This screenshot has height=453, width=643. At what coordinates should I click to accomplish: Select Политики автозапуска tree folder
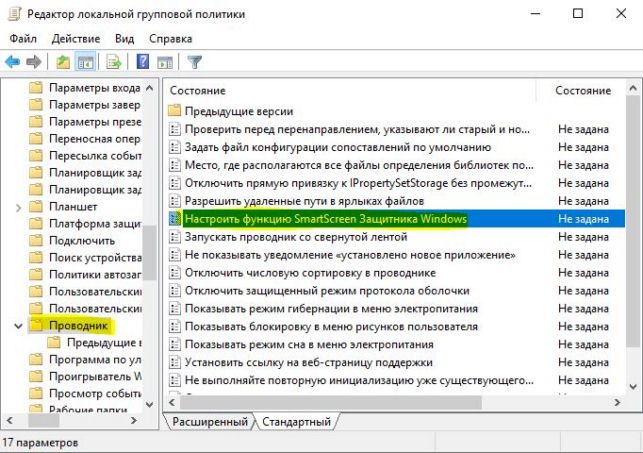point(95,274)
